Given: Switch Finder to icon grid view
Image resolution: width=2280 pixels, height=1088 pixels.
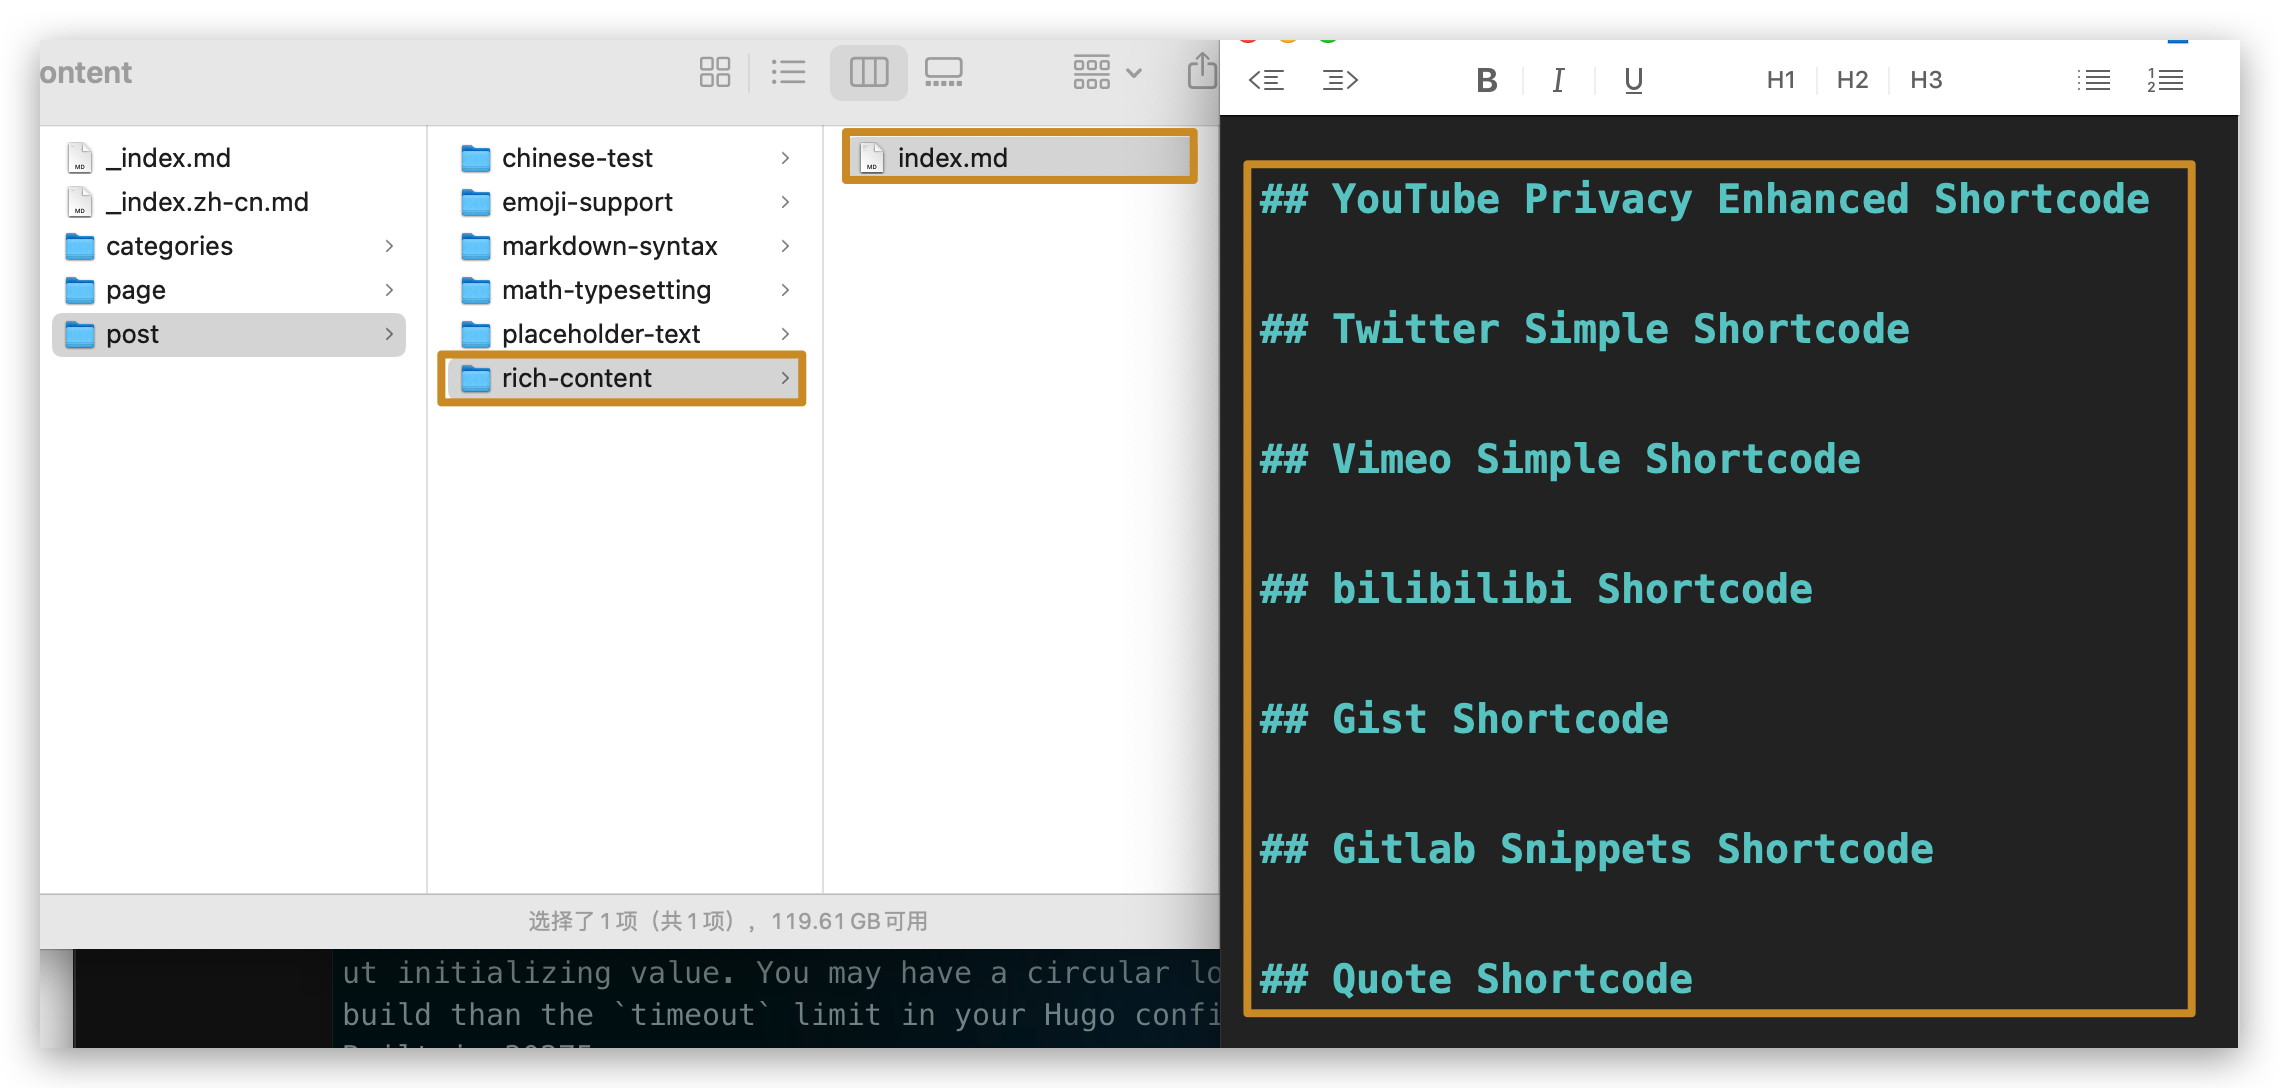Looking at the screenshot, I should tap(714, 72).
